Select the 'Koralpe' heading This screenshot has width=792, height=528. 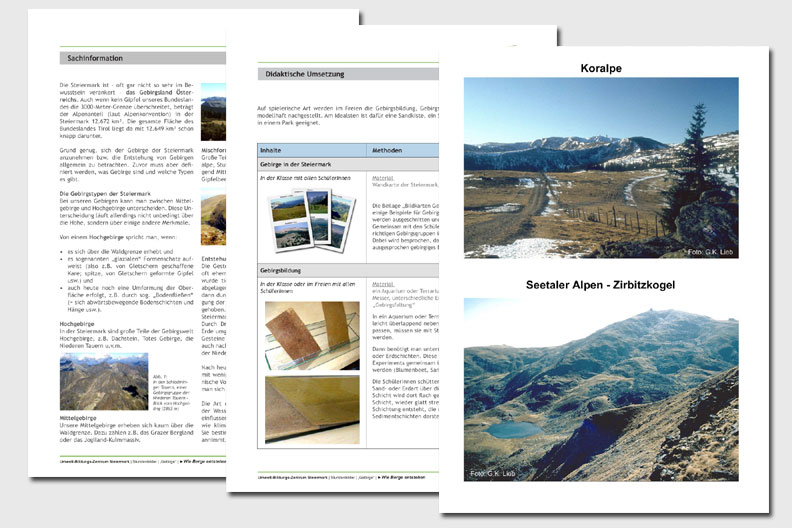601,68
